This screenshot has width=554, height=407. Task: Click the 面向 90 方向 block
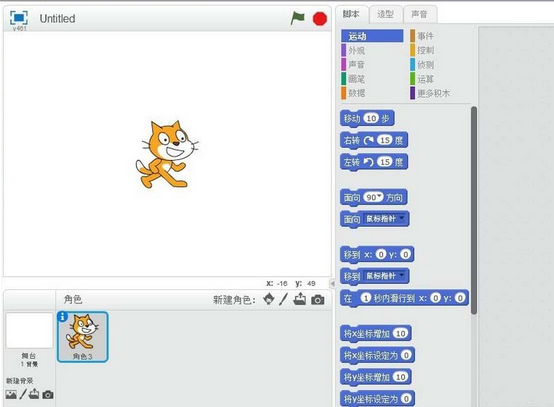click(x=373, y=197)
